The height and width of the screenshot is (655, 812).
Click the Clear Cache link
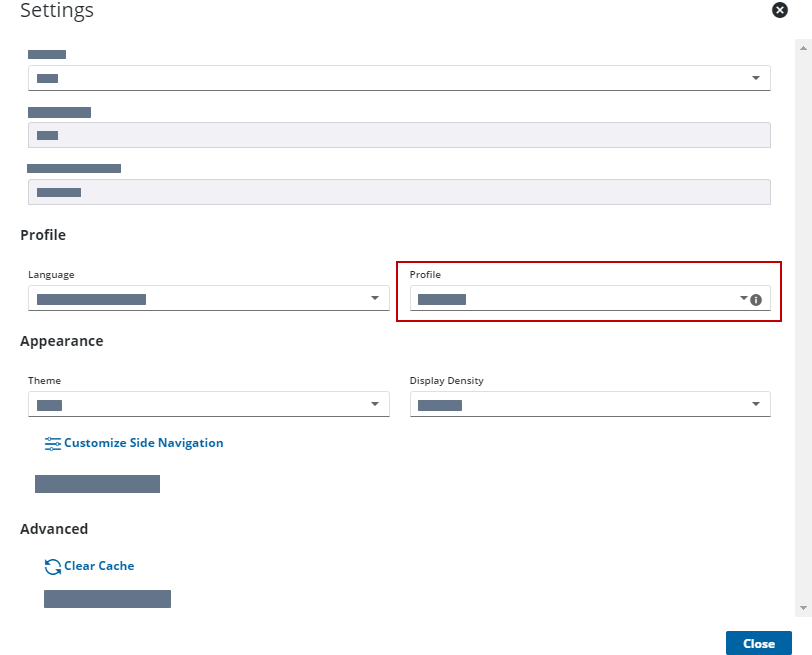99,566
